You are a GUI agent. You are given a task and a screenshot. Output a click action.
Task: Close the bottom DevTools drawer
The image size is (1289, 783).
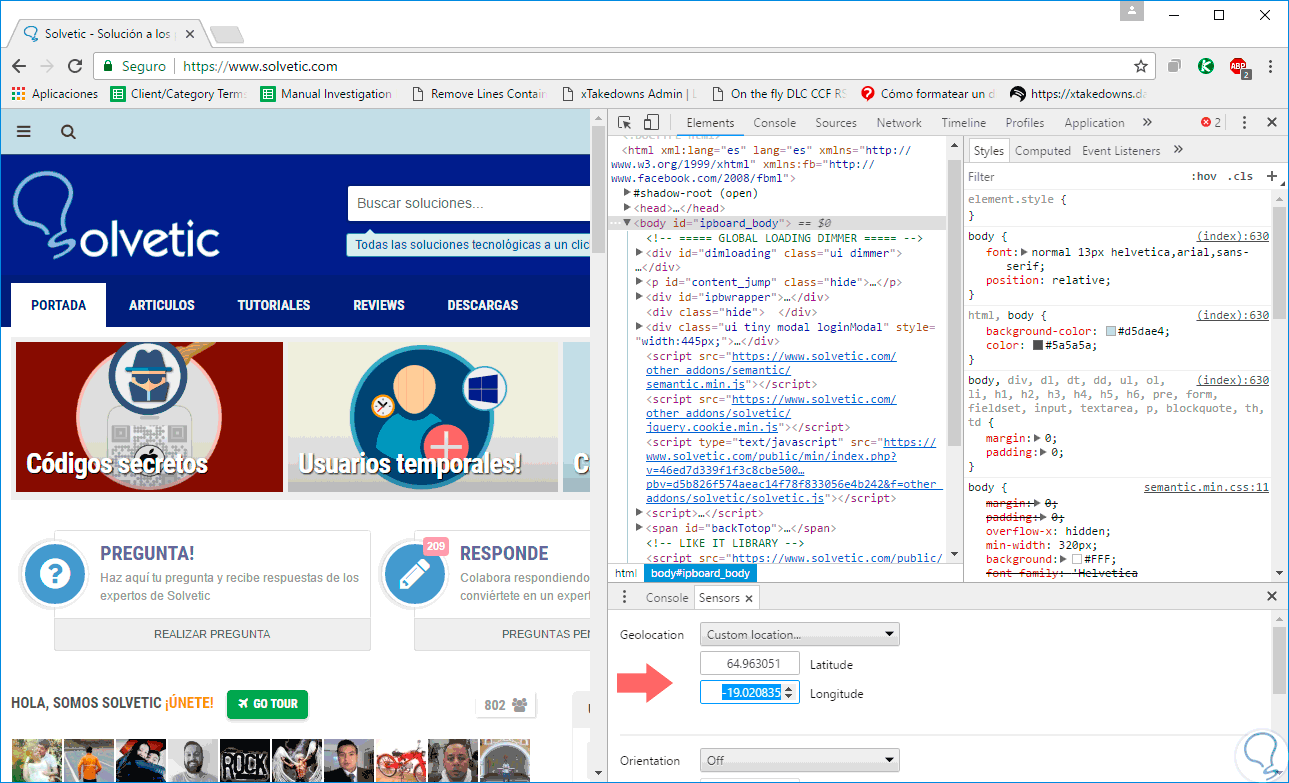point(1272,596)
